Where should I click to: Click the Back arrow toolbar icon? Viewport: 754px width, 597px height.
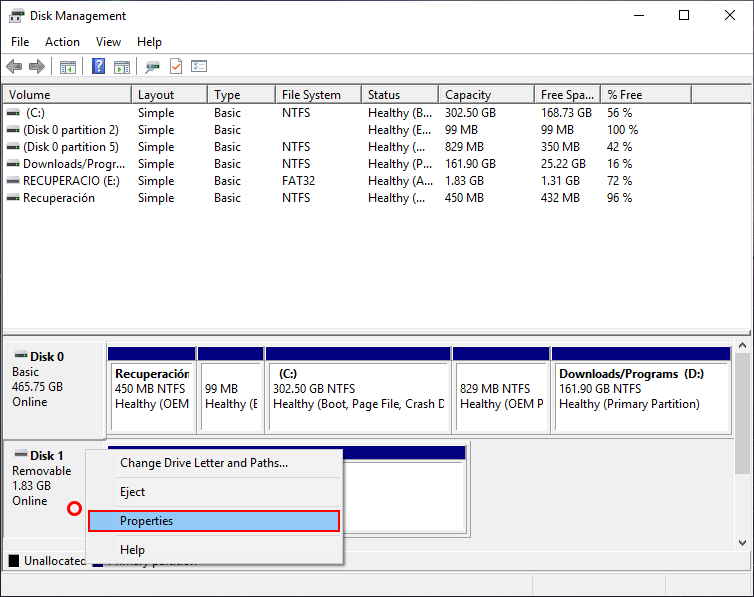coord(14,66)
